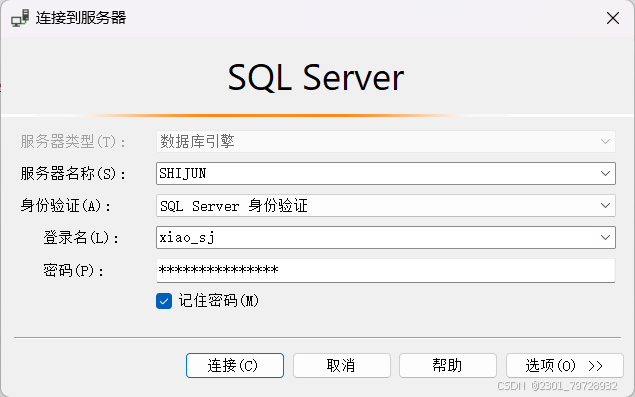
Task: Click the 服务器名称(S) label
Action: tap(73, 174)
